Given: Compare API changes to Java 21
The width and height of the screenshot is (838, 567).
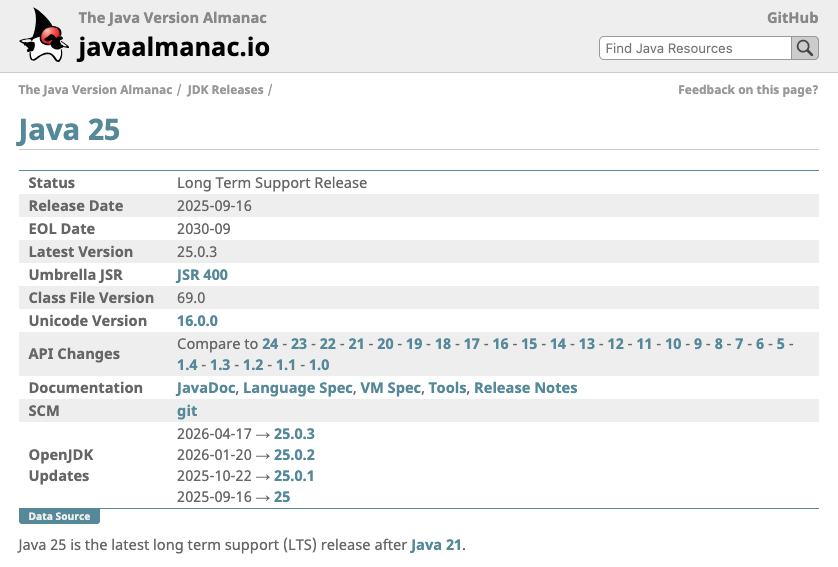Looking at the screenshot, I should 356,344.
